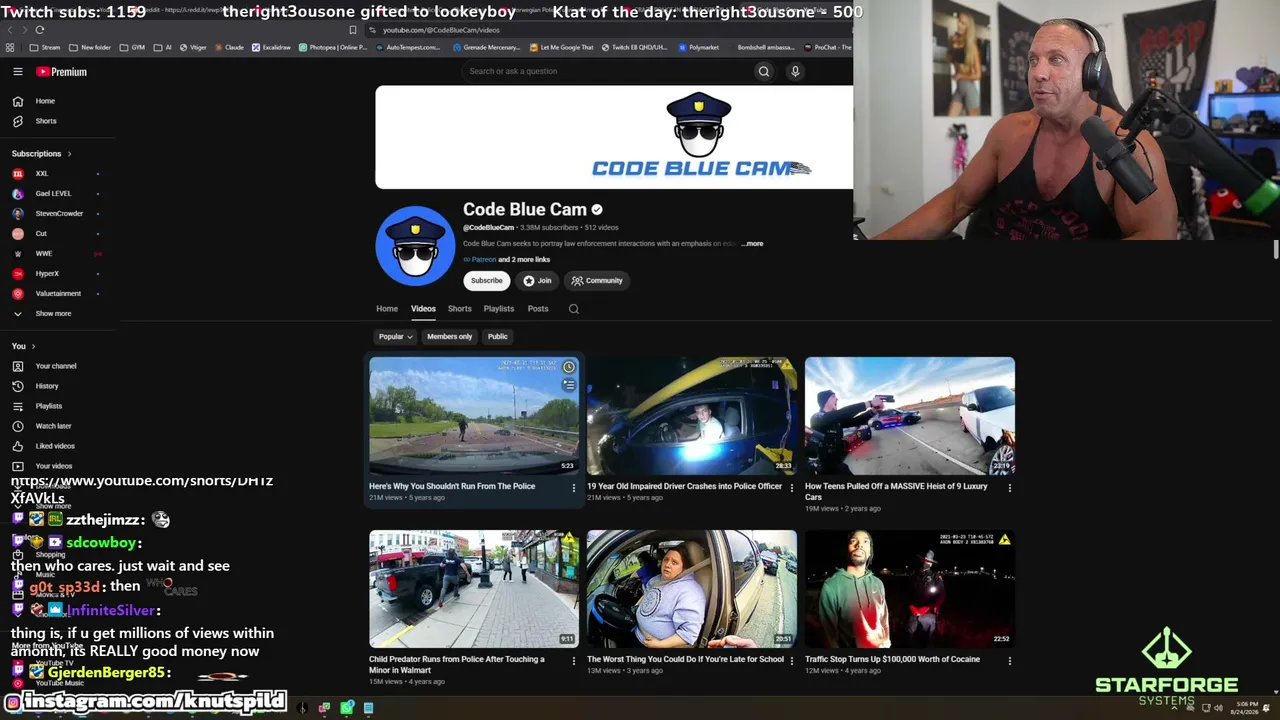Viewport: 1280px width, 720px height.
Task: Open the channel Posts tab
Action: tap(538, 309)
